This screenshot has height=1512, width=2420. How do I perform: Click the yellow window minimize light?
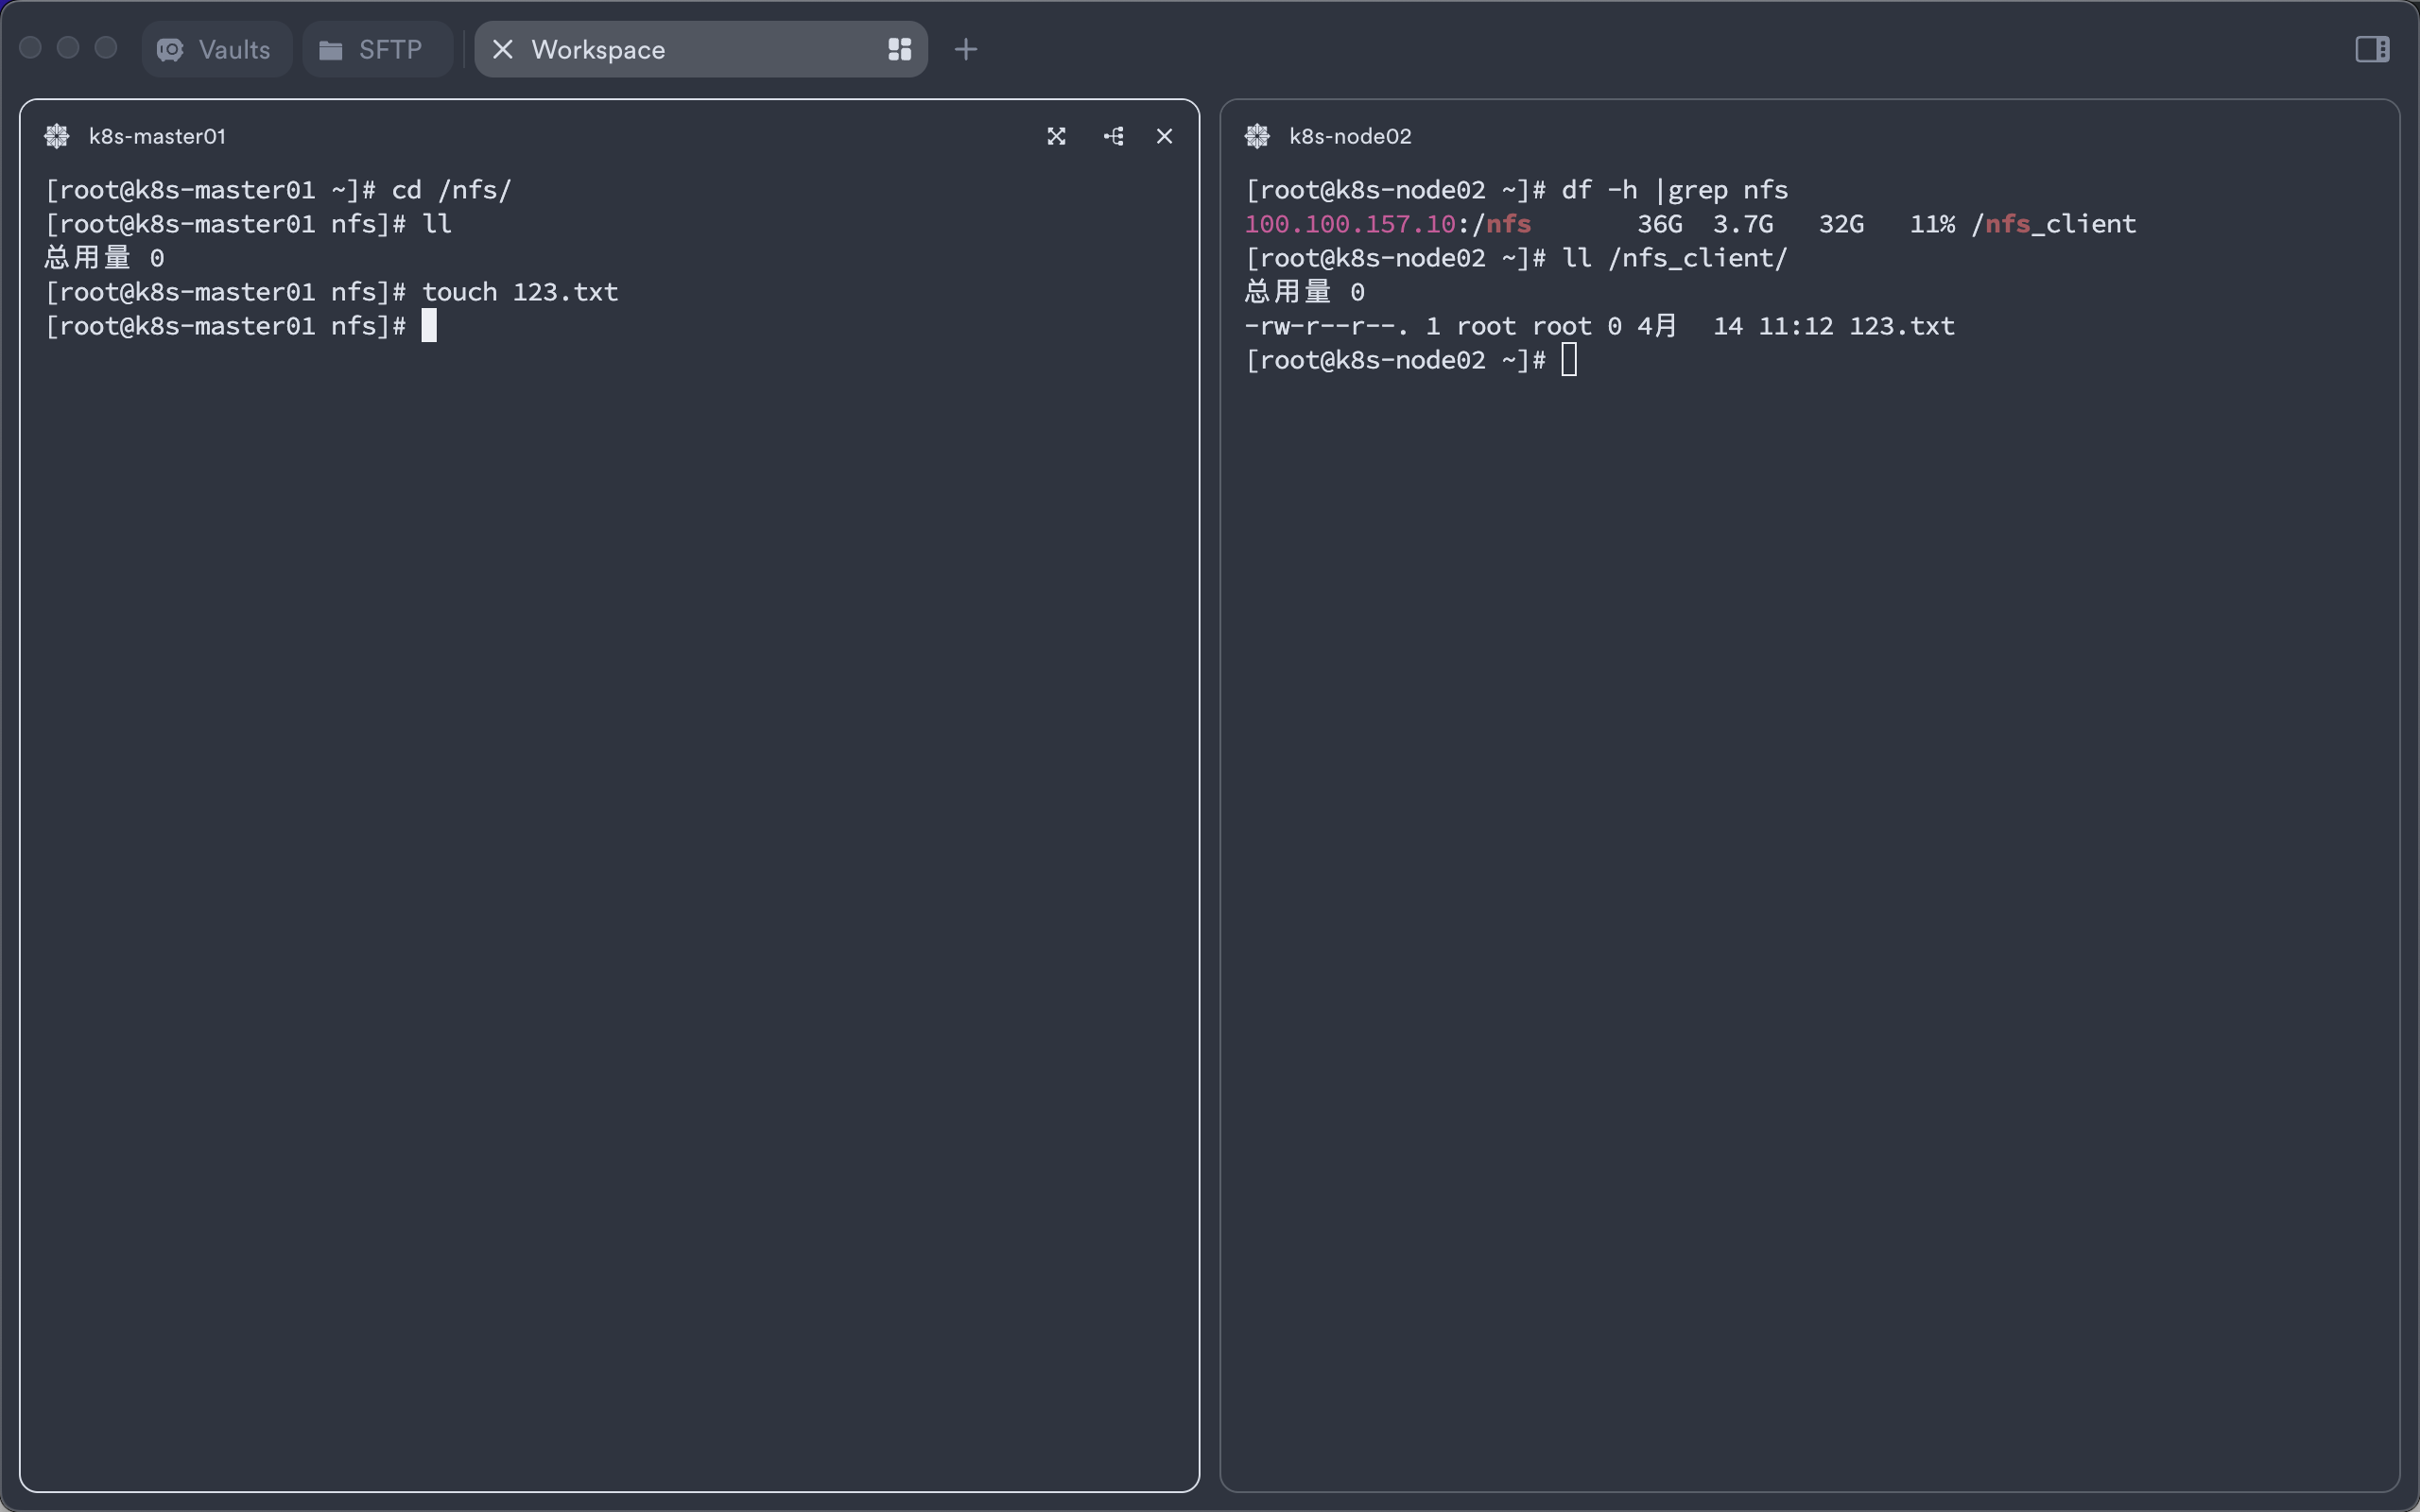[x=68, y=48]
